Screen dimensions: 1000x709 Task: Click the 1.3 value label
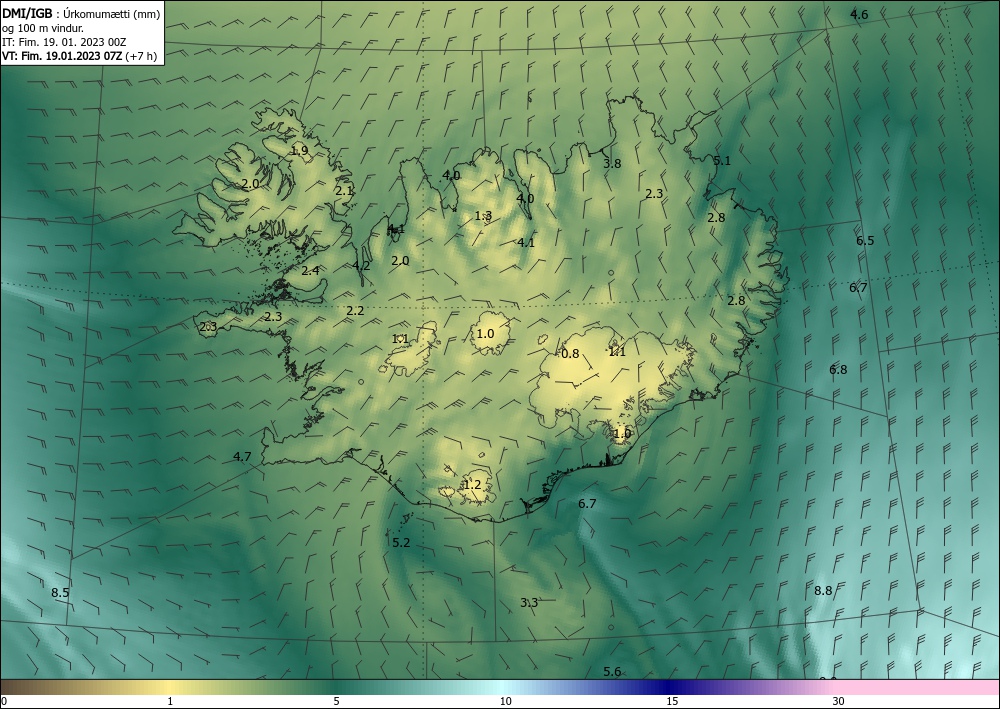(x=483, y=216)
